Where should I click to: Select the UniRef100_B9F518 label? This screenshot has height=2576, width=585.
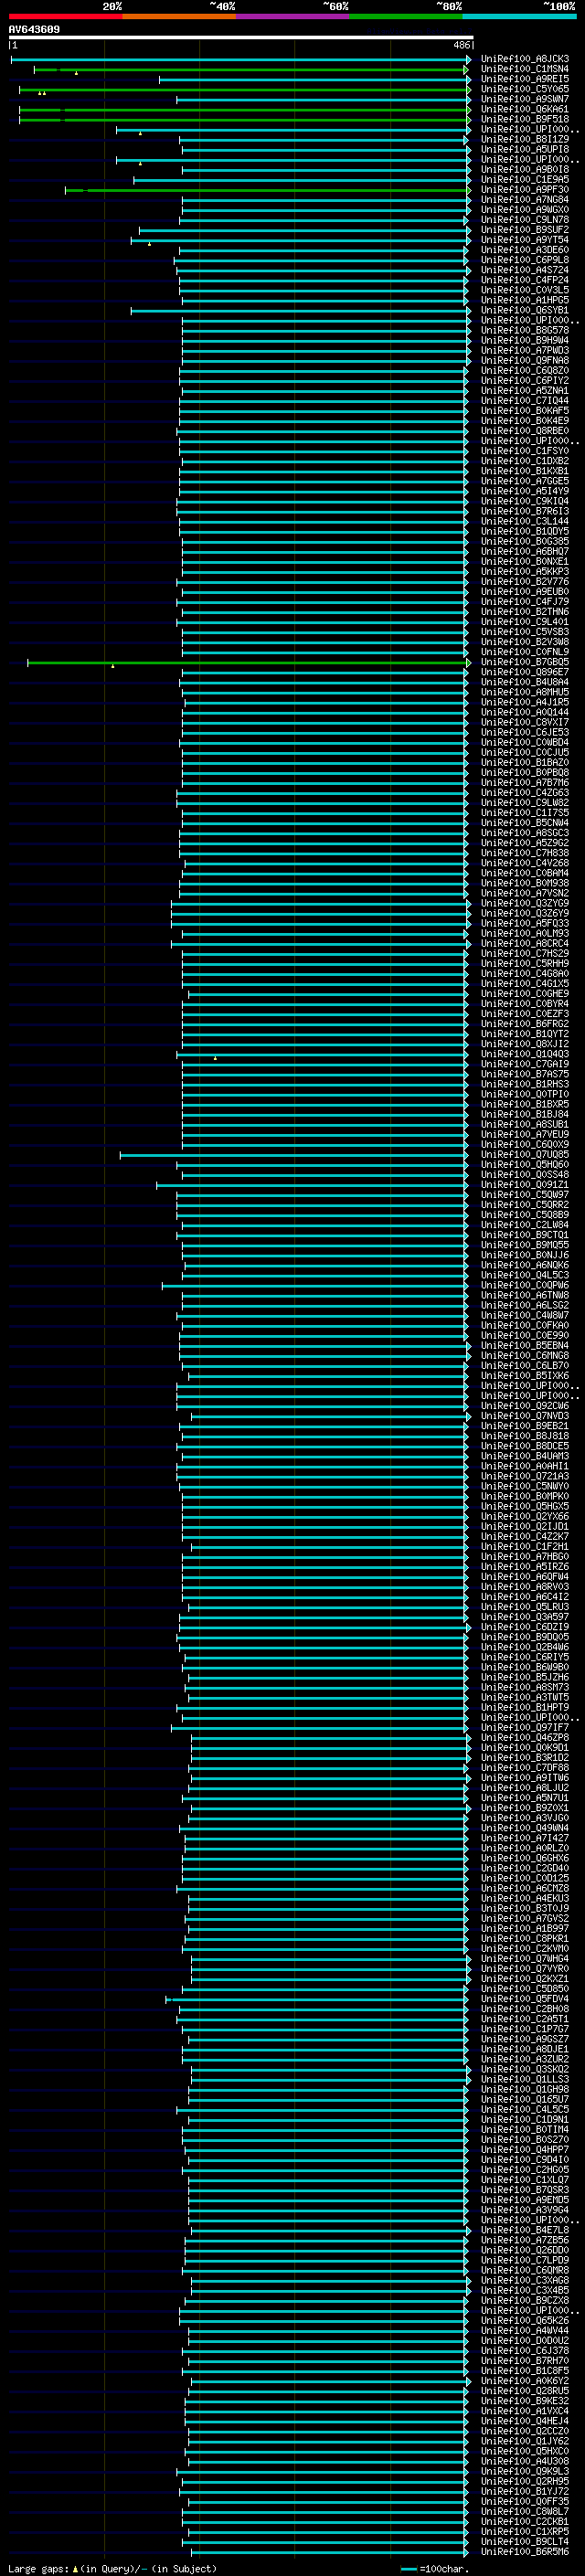(x=525, y=119)
